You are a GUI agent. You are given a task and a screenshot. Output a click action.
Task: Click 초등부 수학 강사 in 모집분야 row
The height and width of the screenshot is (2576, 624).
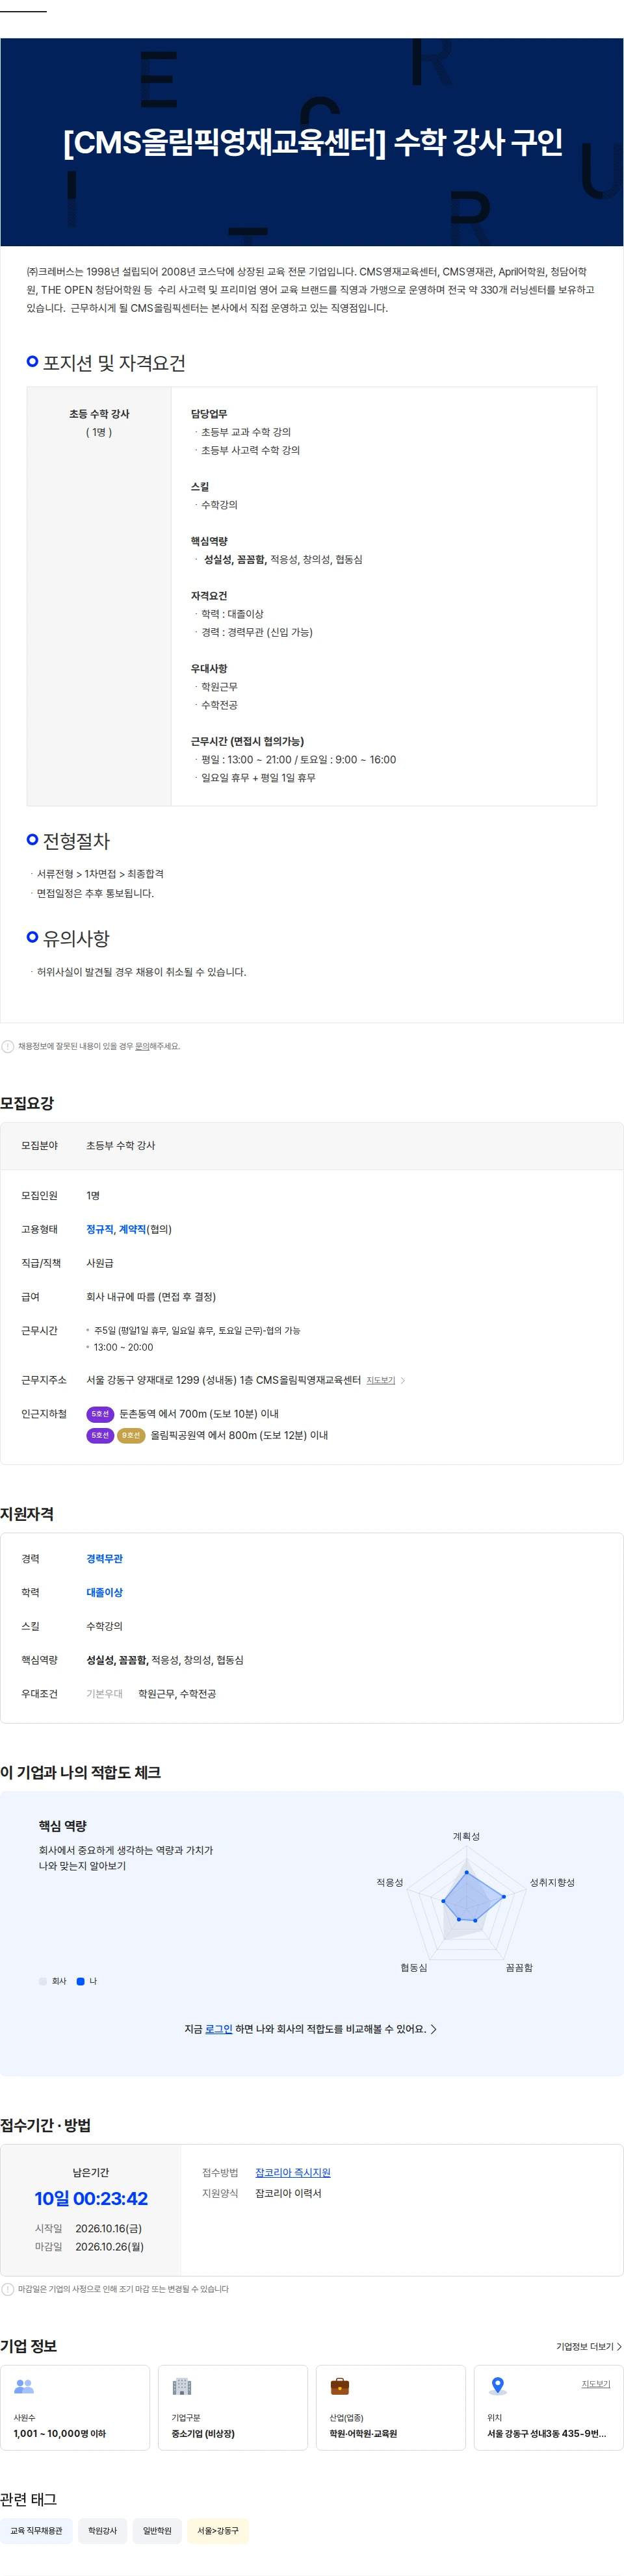120,1145
